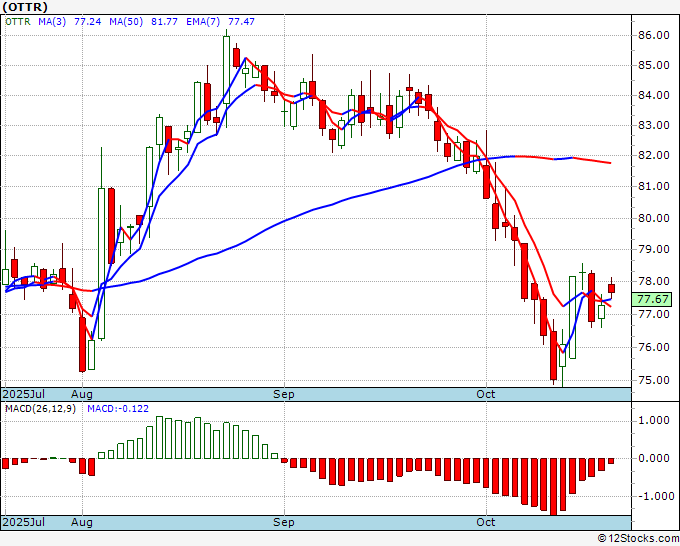Click the 81.00 price axis label
This screenshot has height=546, width=680.
pyautogui.click(x=654, y=186)
